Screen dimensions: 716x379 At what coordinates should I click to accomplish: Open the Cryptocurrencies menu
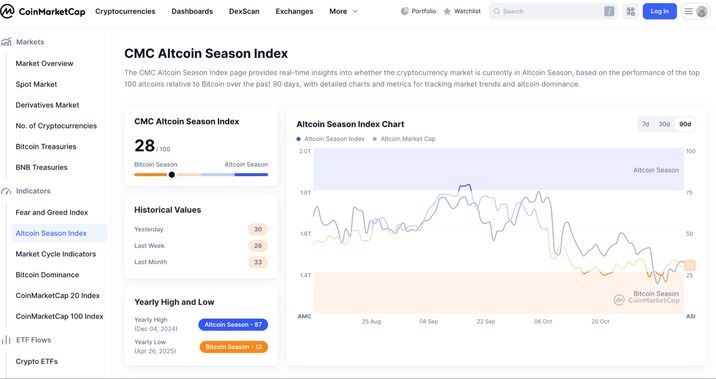tap(125, 11)
